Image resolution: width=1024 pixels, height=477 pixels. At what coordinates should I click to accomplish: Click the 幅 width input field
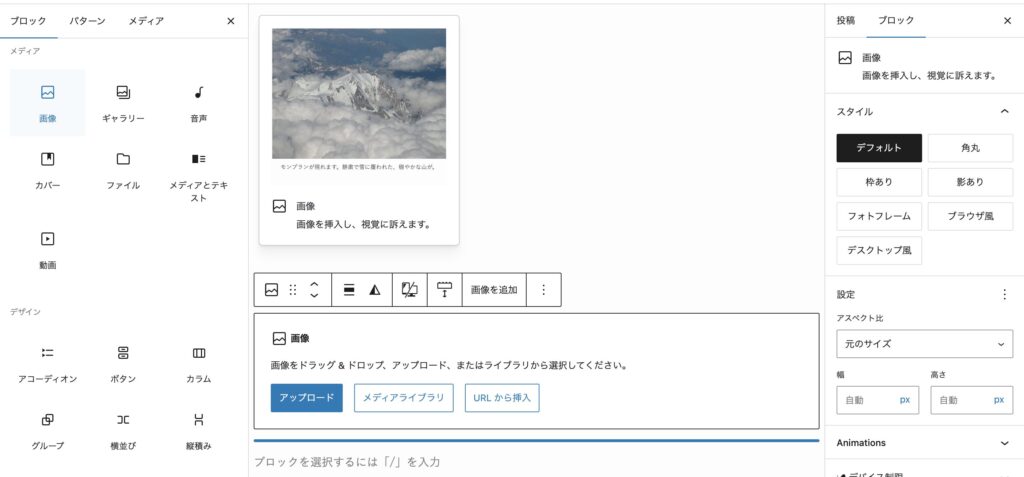[866, 400]
